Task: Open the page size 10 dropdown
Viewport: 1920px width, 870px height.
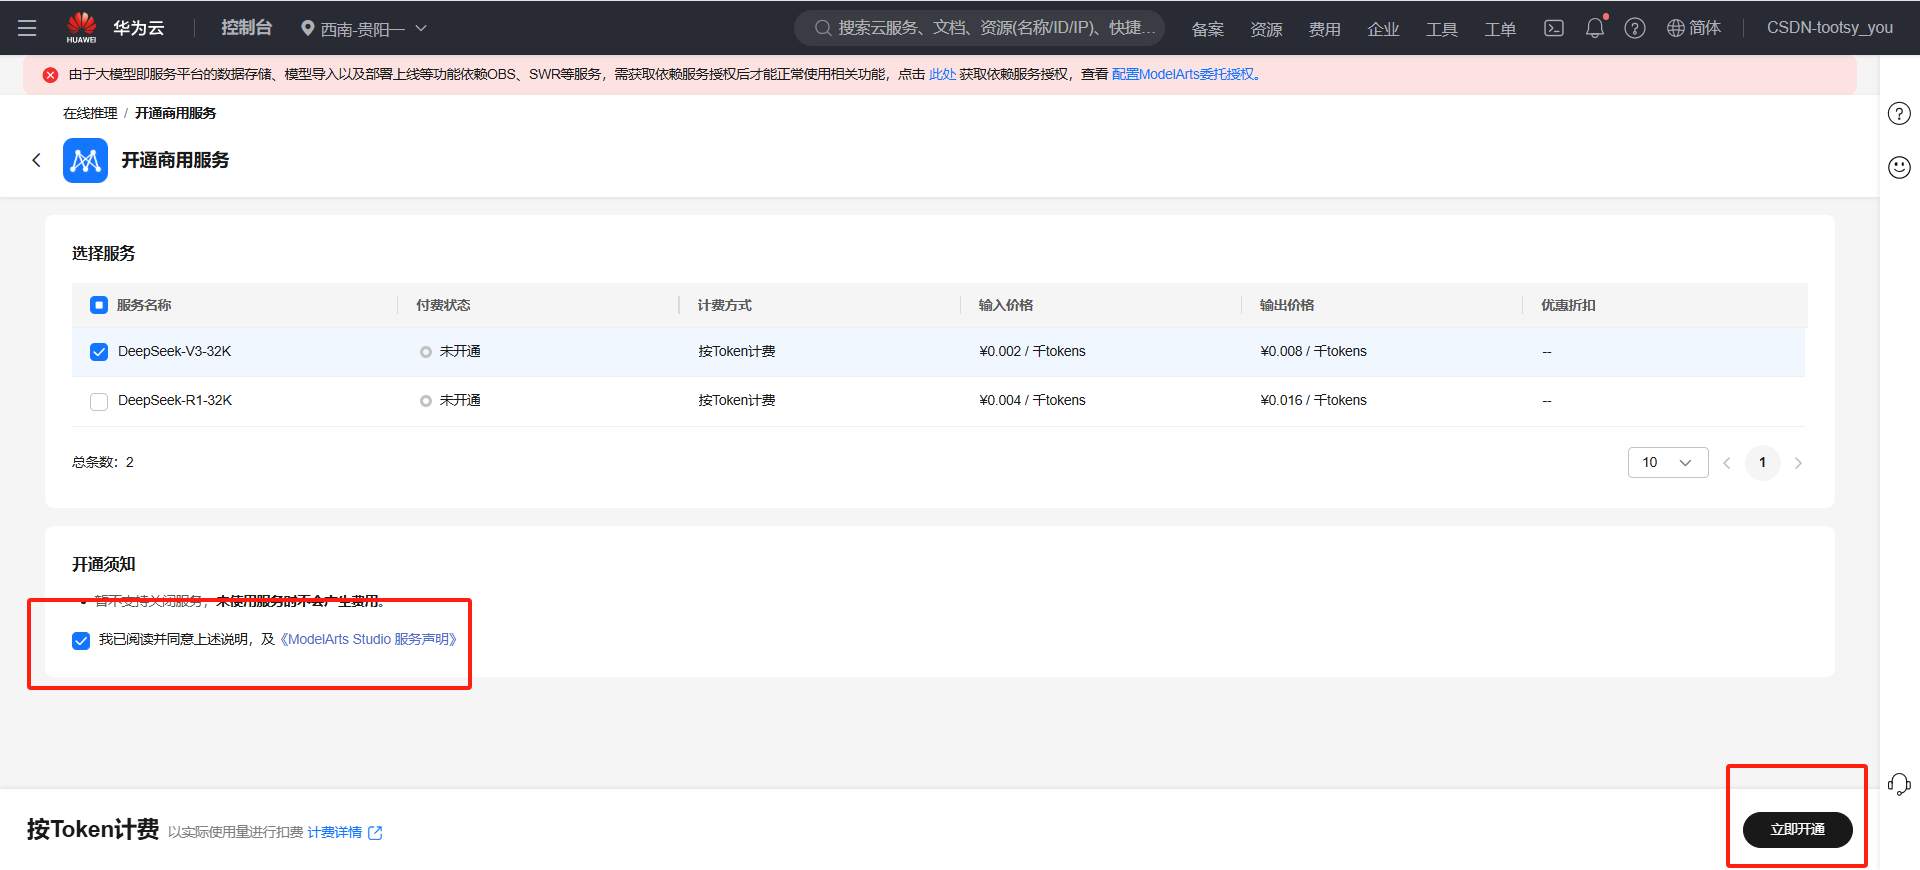Action: (1668, 462)
